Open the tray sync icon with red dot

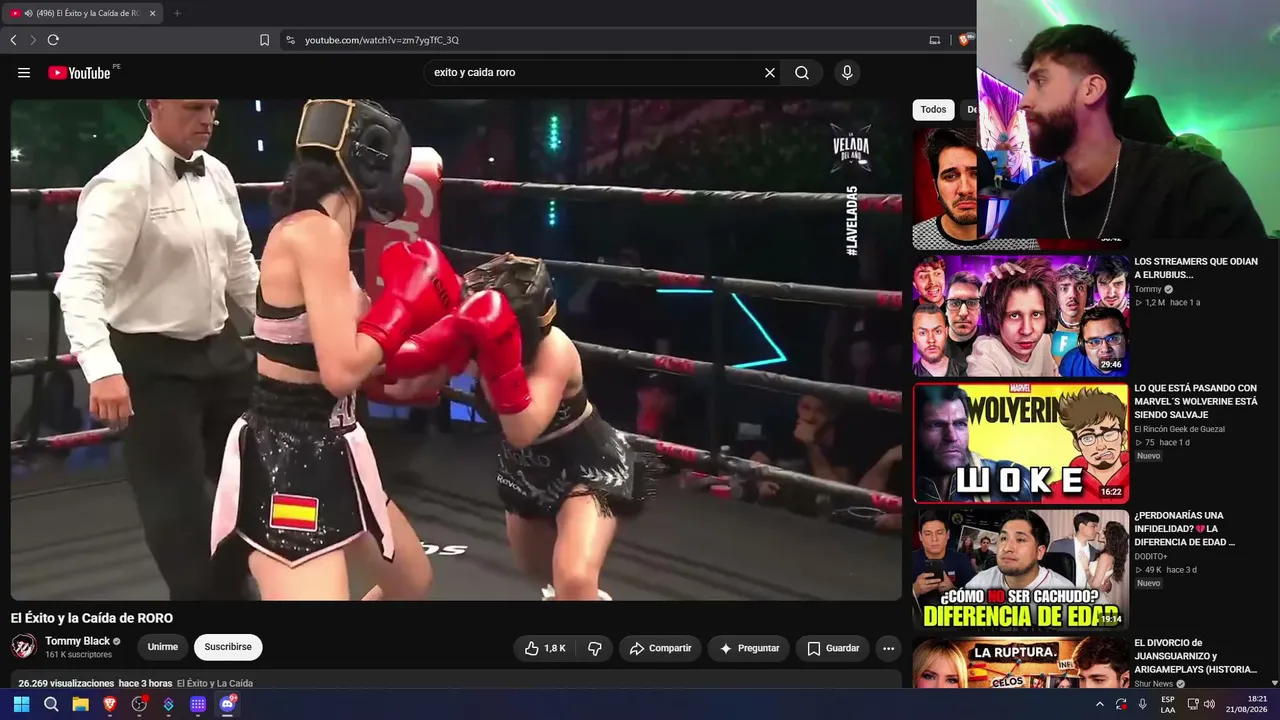[1121, 704]
